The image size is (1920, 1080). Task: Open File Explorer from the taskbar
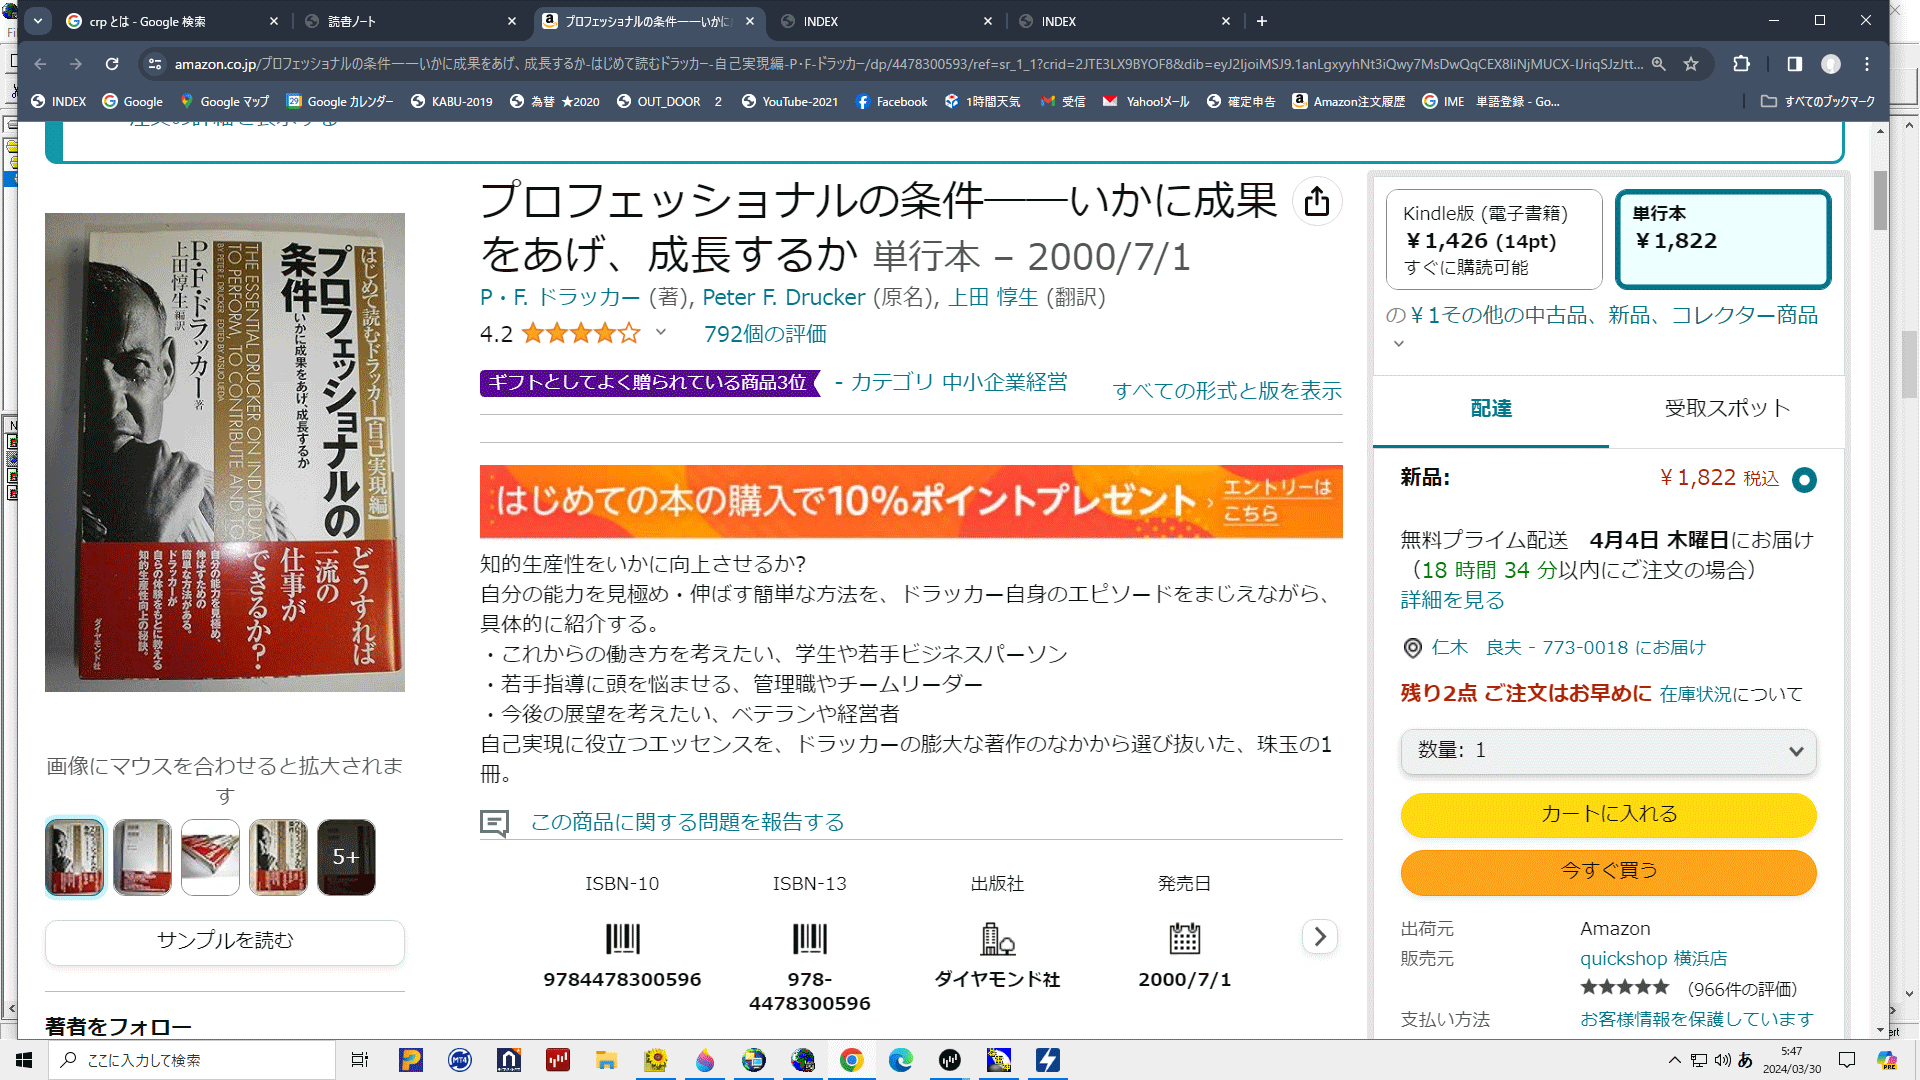click(606, 1060)
